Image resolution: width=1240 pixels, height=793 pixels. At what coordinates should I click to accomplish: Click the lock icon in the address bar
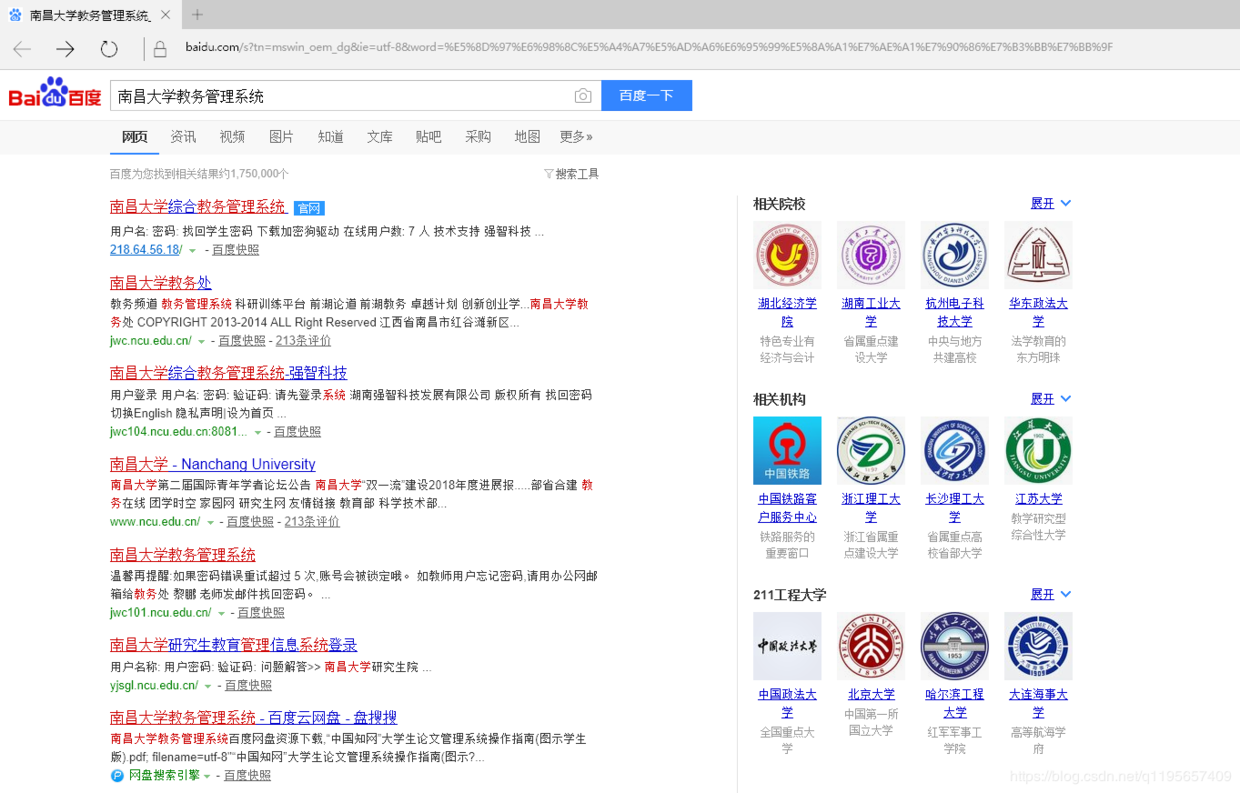click(160, 47)
